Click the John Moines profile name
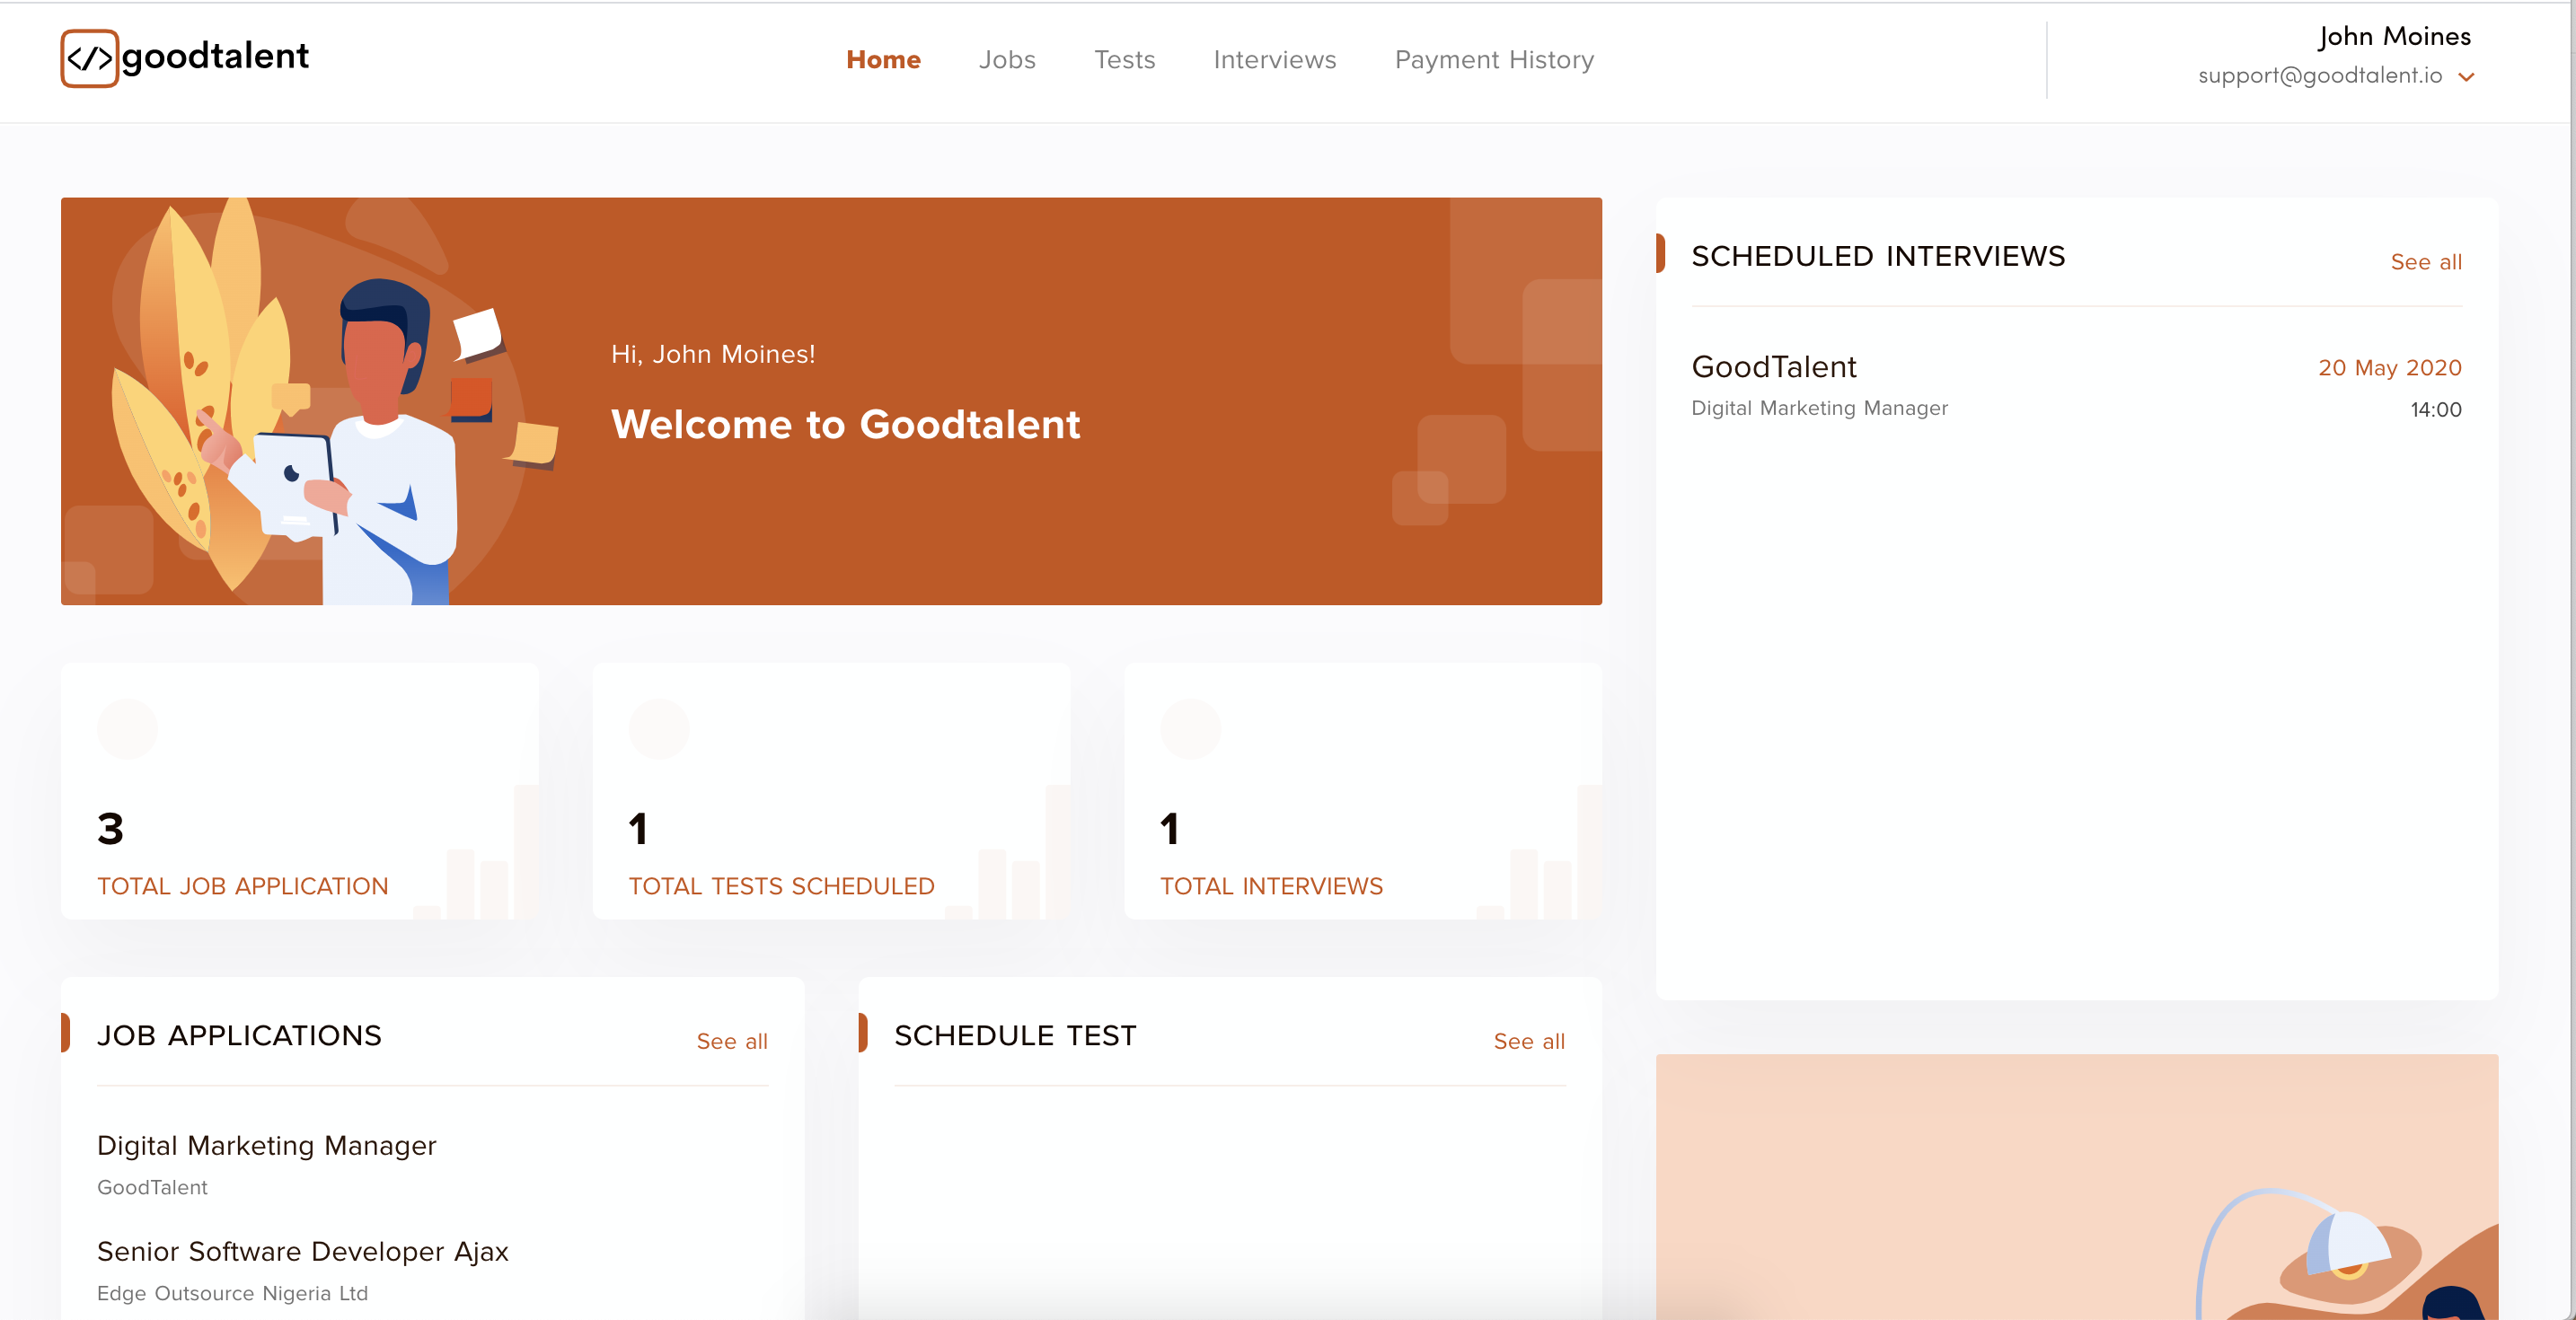Viewport: 2576px width, 1320px height. click(x=2394, y=36)
